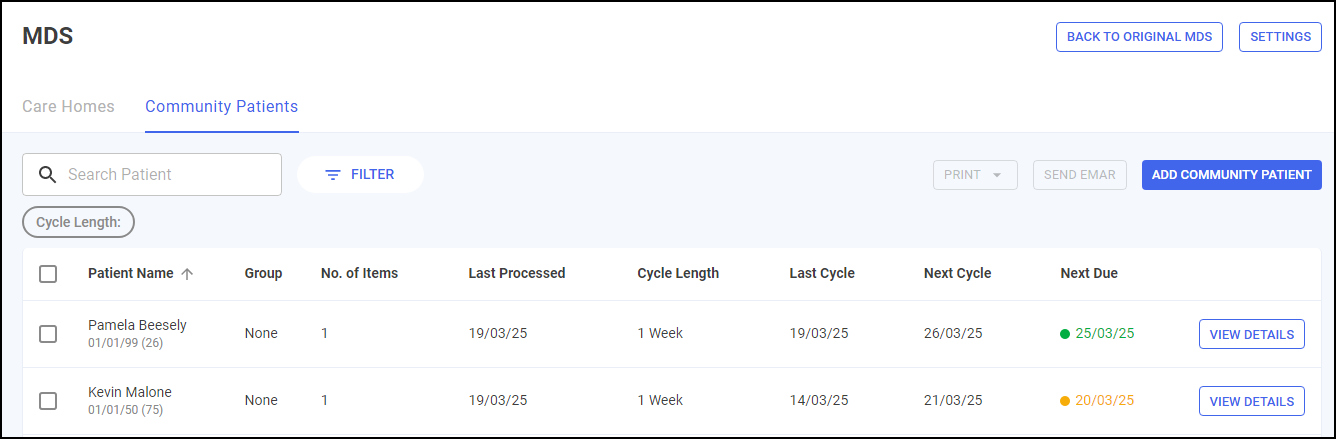Click the filter lines icon

[x=333, y=175]
